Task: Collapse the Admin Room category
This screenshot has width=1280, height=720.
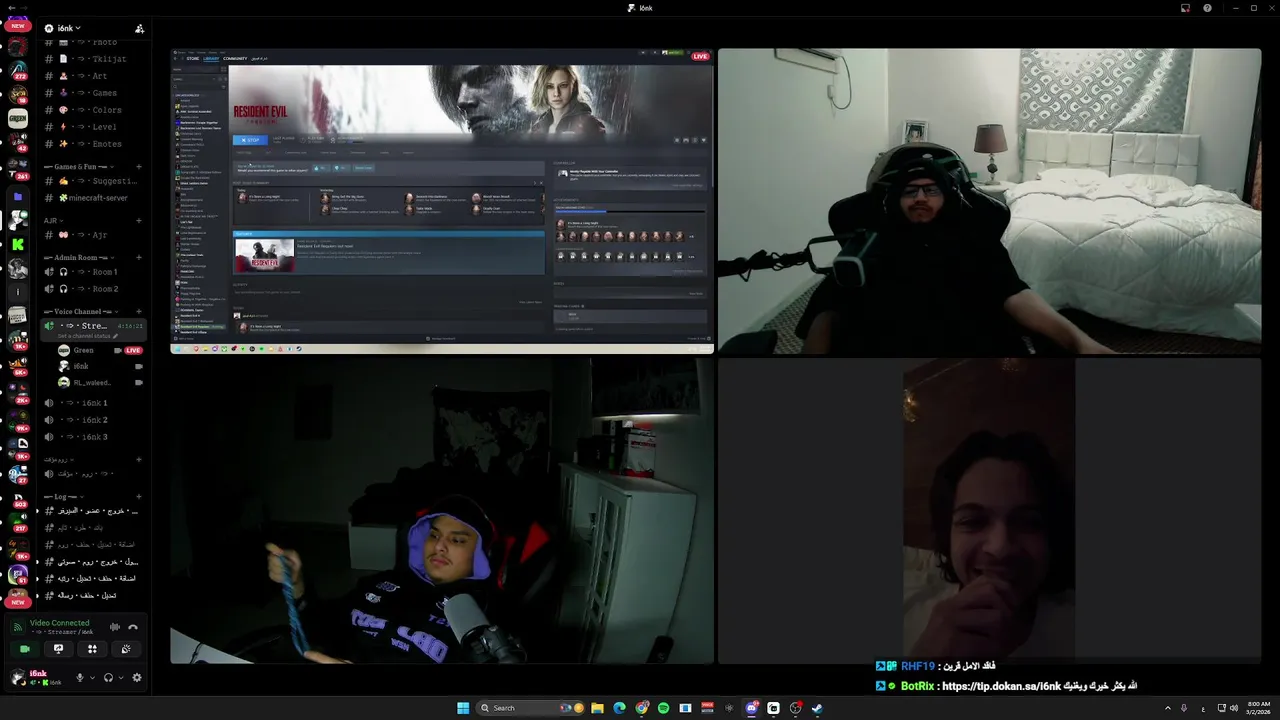Action: 77,257
